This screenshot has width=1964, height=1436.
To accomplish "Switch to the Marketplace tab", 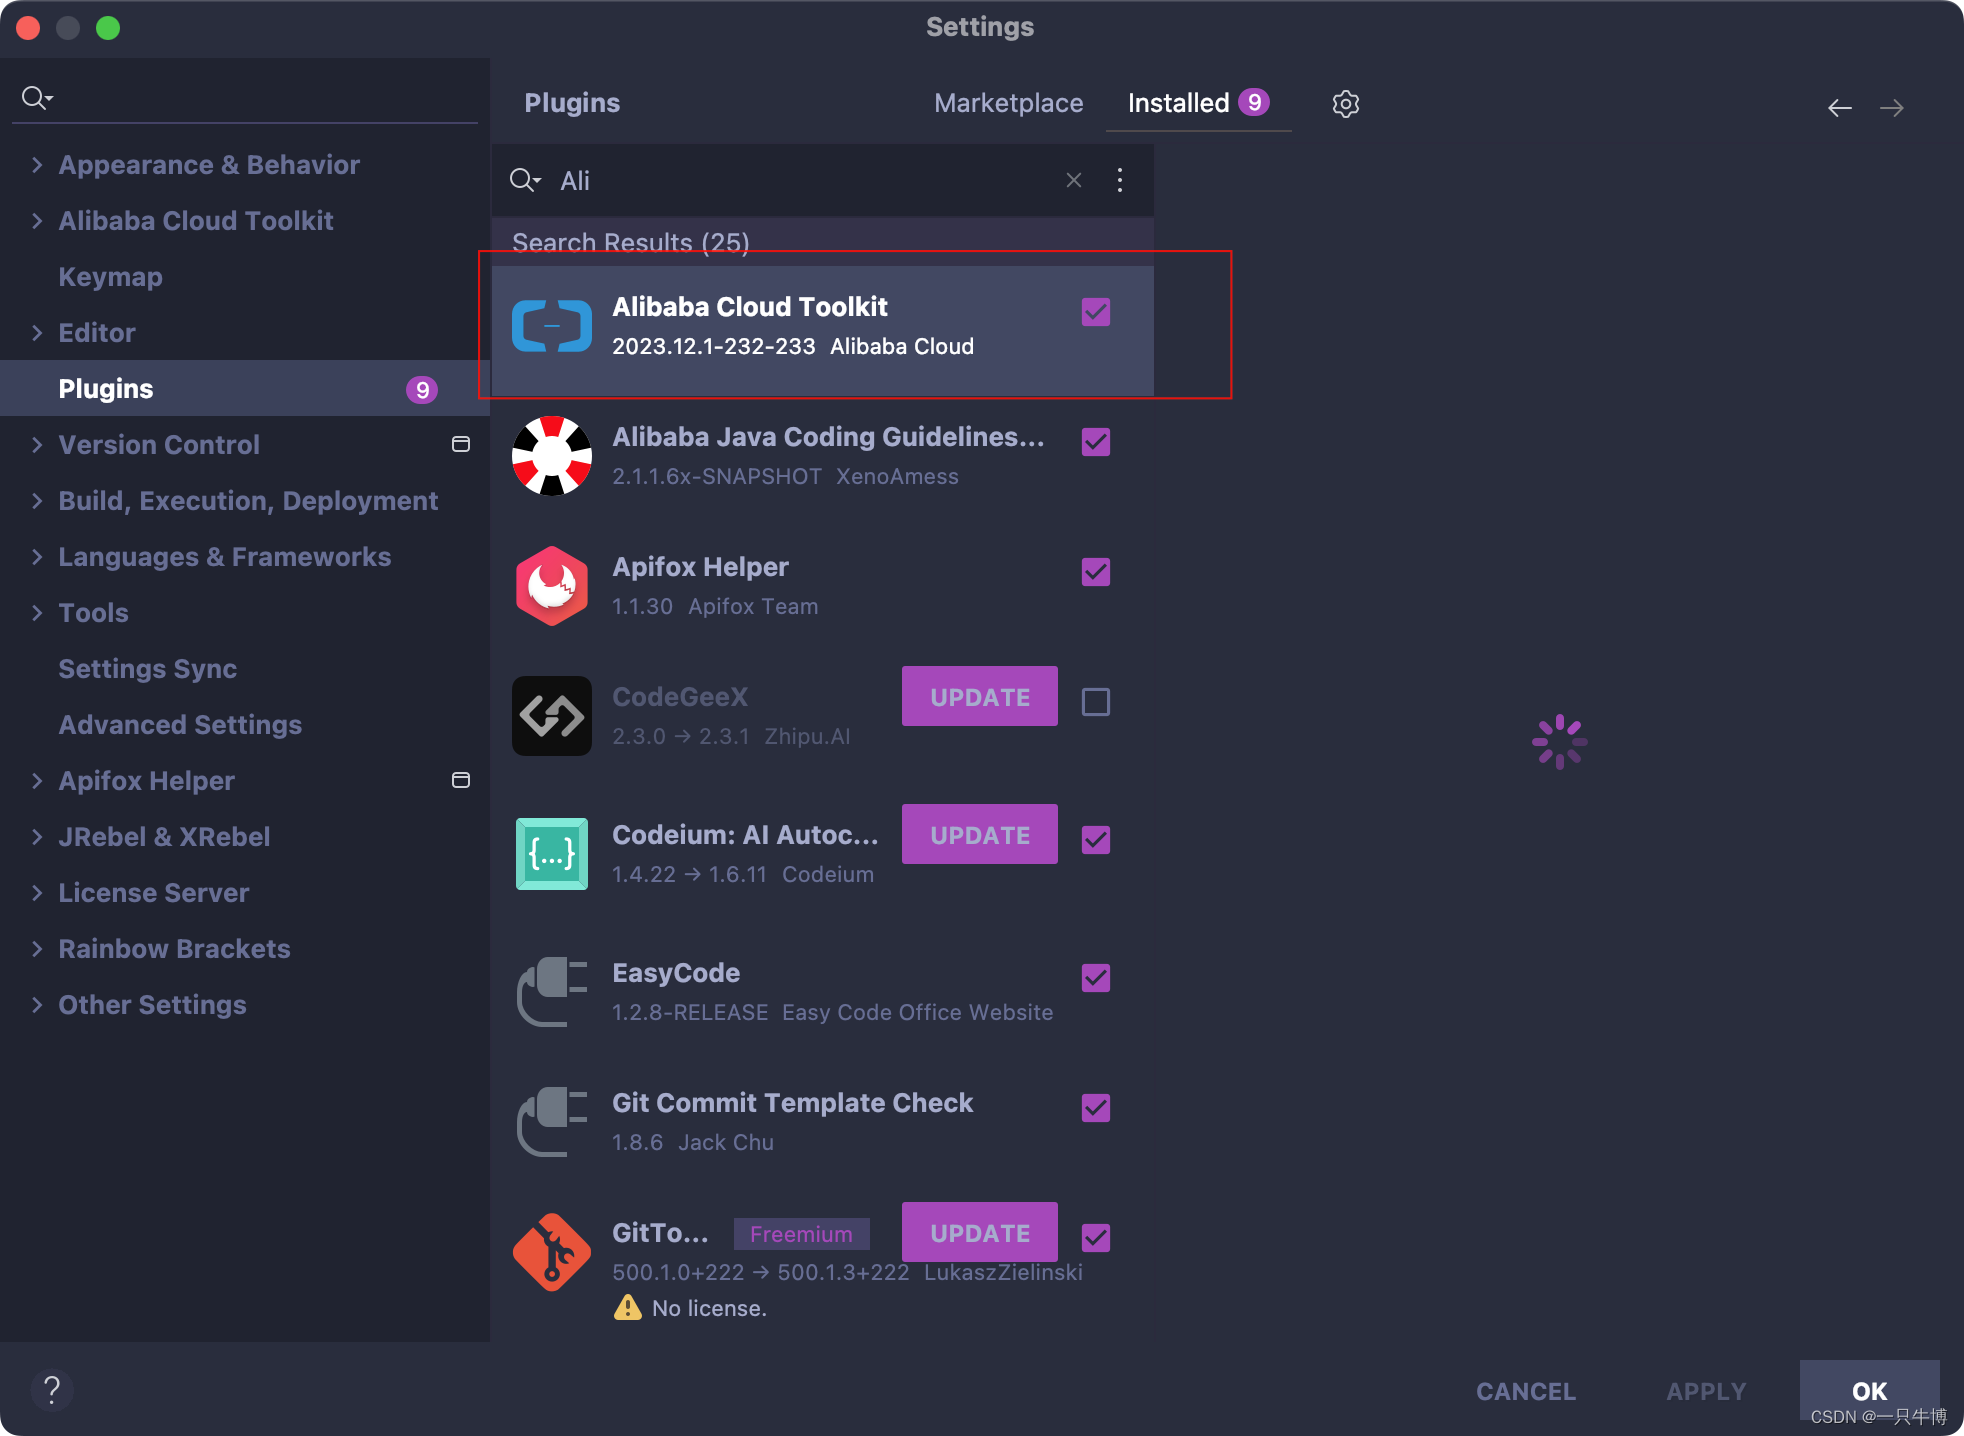I will (x=1008, y=103).
